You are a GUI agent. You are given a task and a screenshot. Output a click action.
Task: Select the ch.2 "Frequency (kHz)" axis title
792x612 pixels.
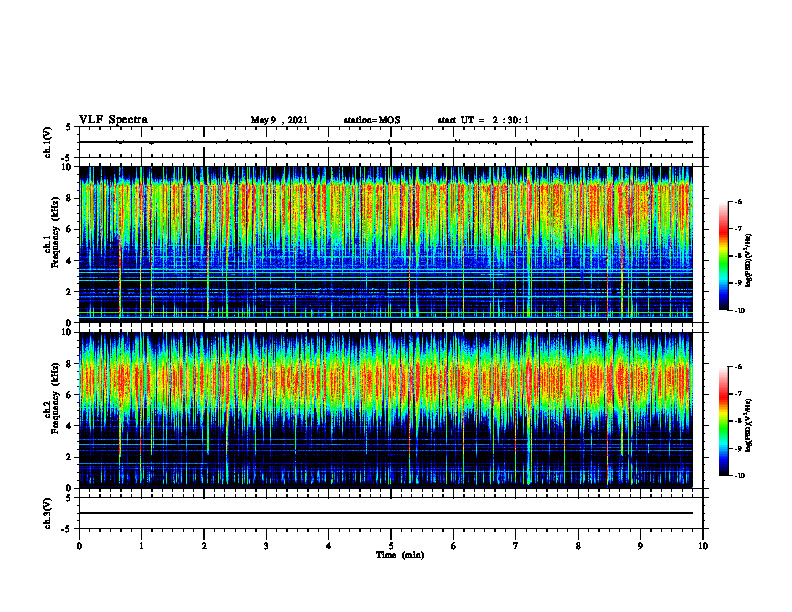click(x=55, y=398)
